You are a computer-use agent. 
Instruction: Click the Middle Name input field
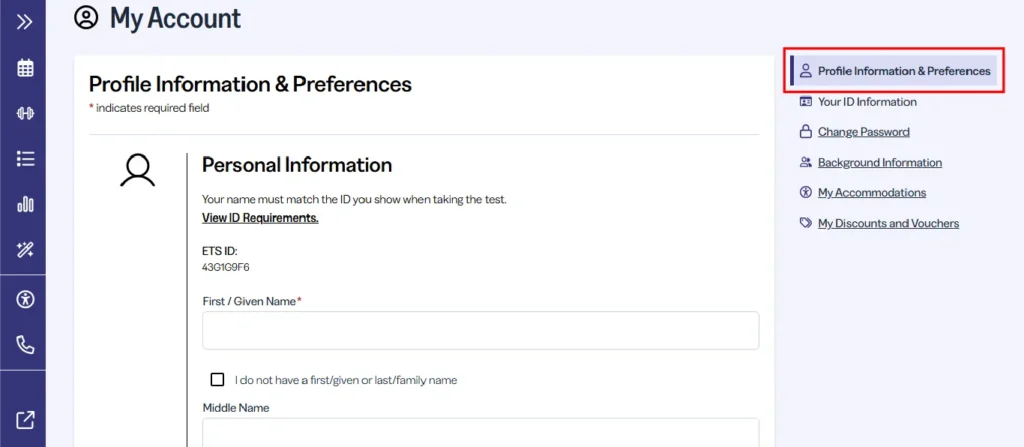pos(480,434)
